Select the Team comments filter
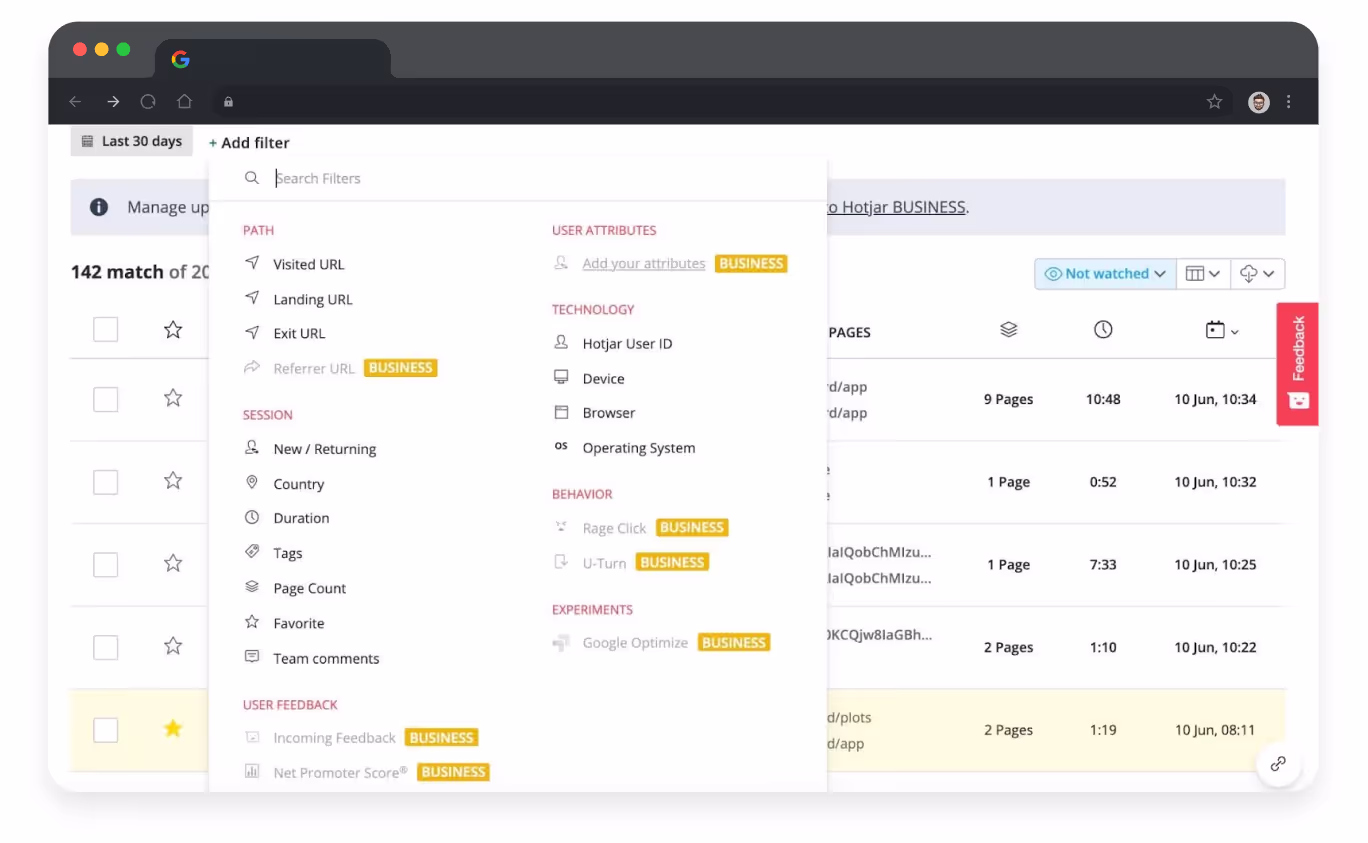The height and width of the screenshot is (843, 1368). coord(326,658)
